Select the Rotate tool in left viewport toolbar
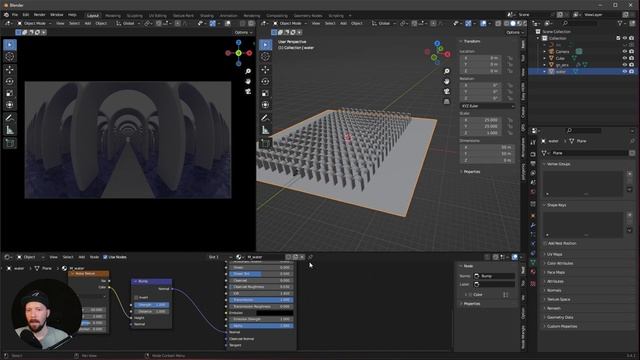The image size is (640, 360). click(x=10, y=82)
